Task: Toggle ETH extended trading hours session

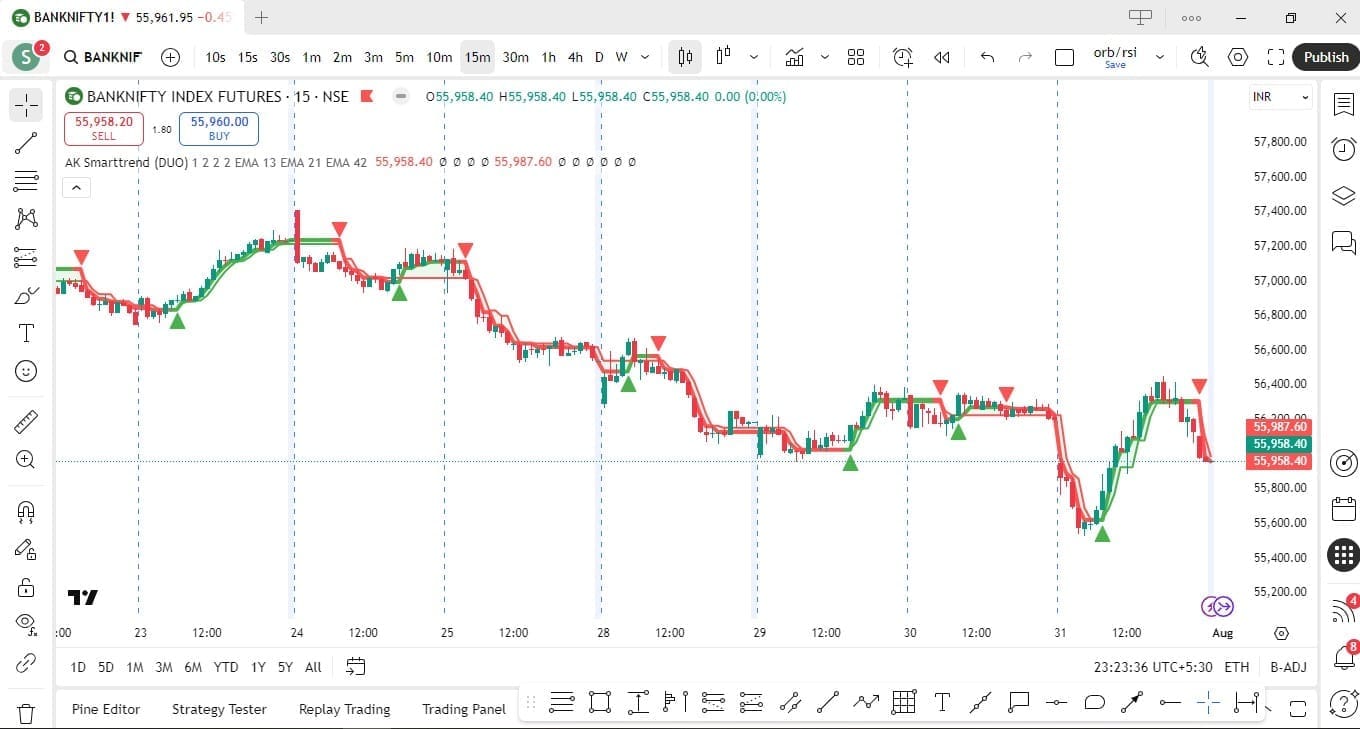Action: coord(1237,667)
